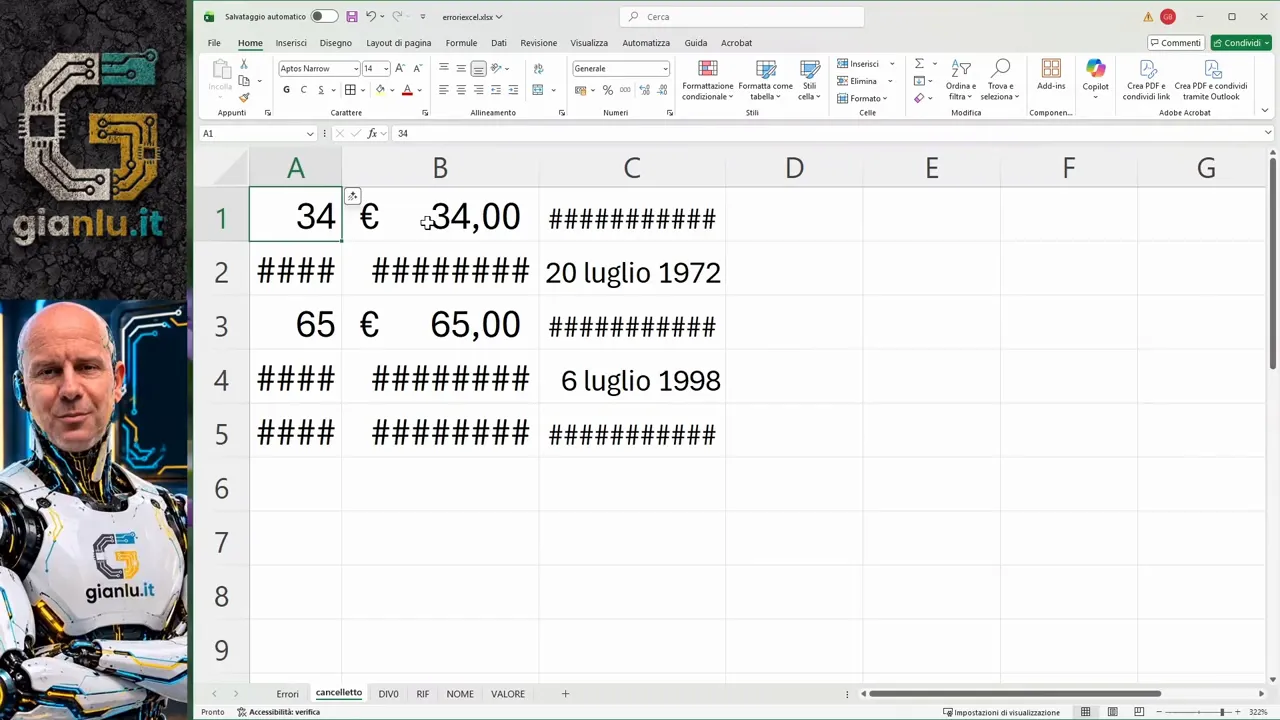The image size is (1280, 720).
Task: Open the Aptos Narrow font dropdown
Action: [355, 69]
